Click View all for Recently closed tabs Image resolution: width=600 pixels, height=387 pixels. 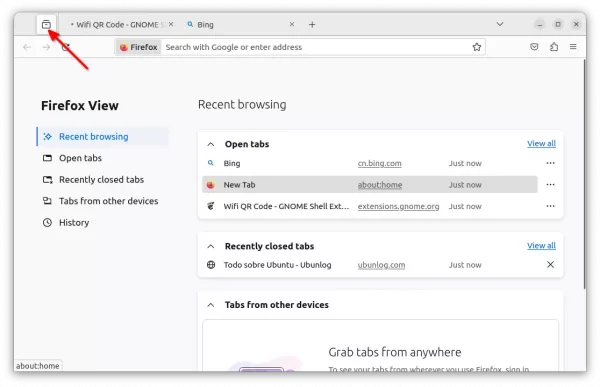(541, 246)
